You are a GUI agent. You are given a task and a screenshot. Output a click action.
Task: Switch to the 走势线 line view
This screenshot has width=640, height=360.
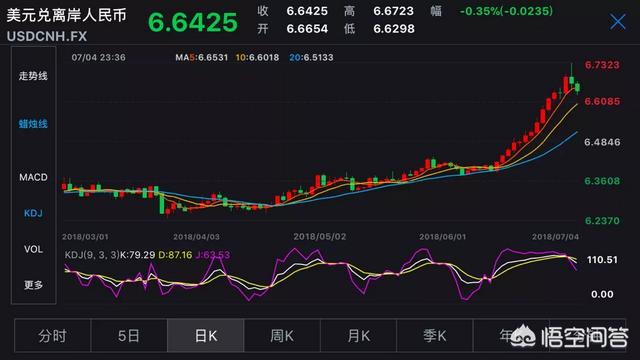pyautogui.click(x=33, y=76)
